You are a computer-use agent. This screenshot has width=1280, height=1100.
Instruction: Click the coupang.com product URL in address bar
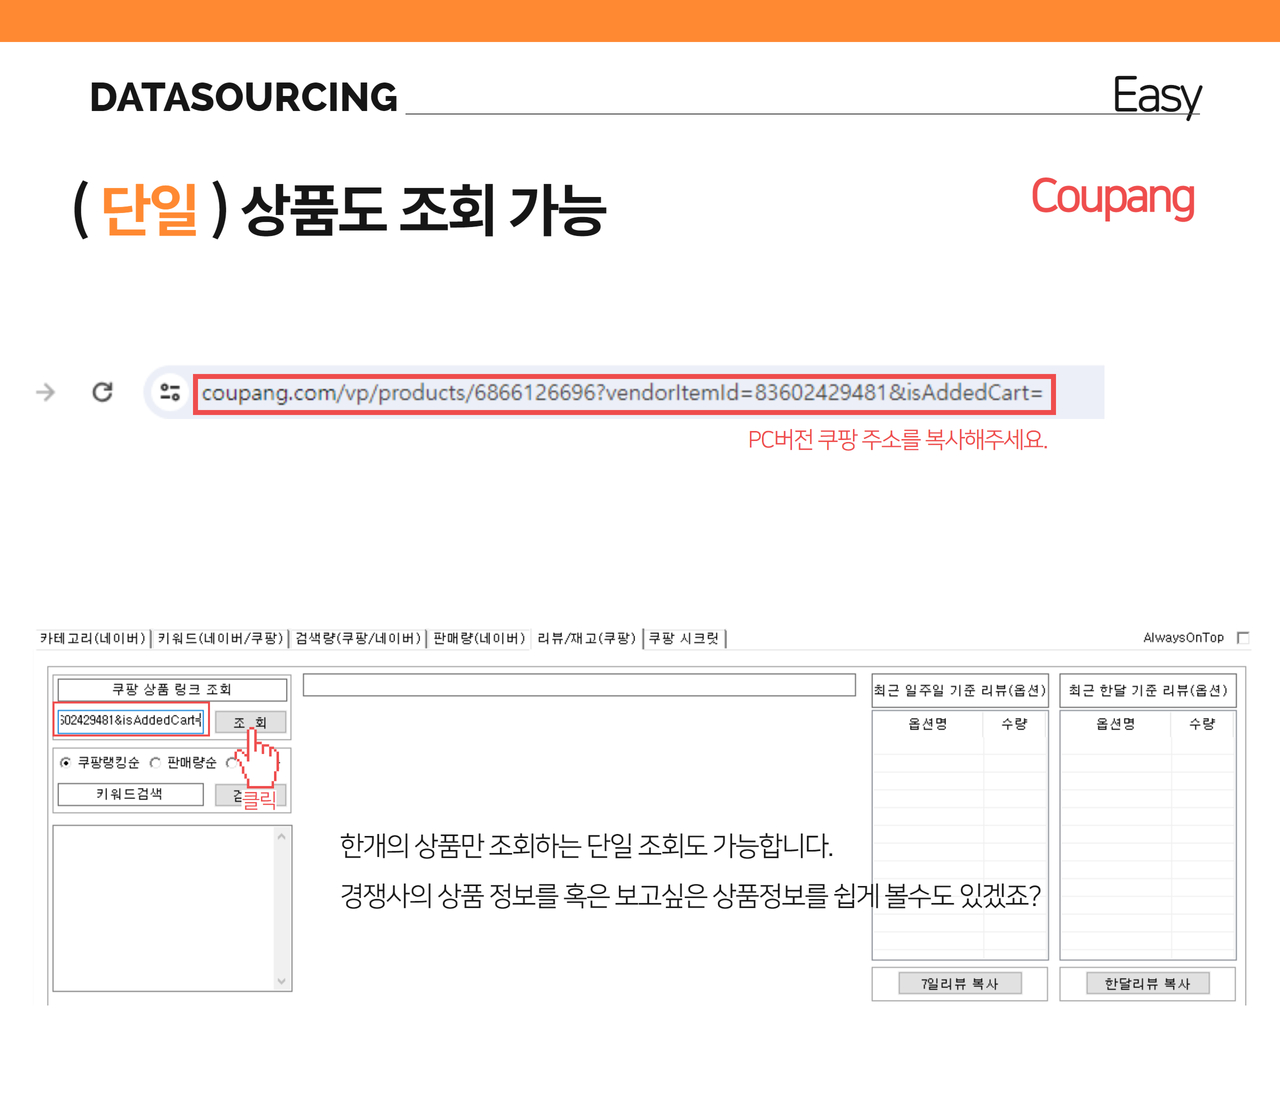(623, 393)
